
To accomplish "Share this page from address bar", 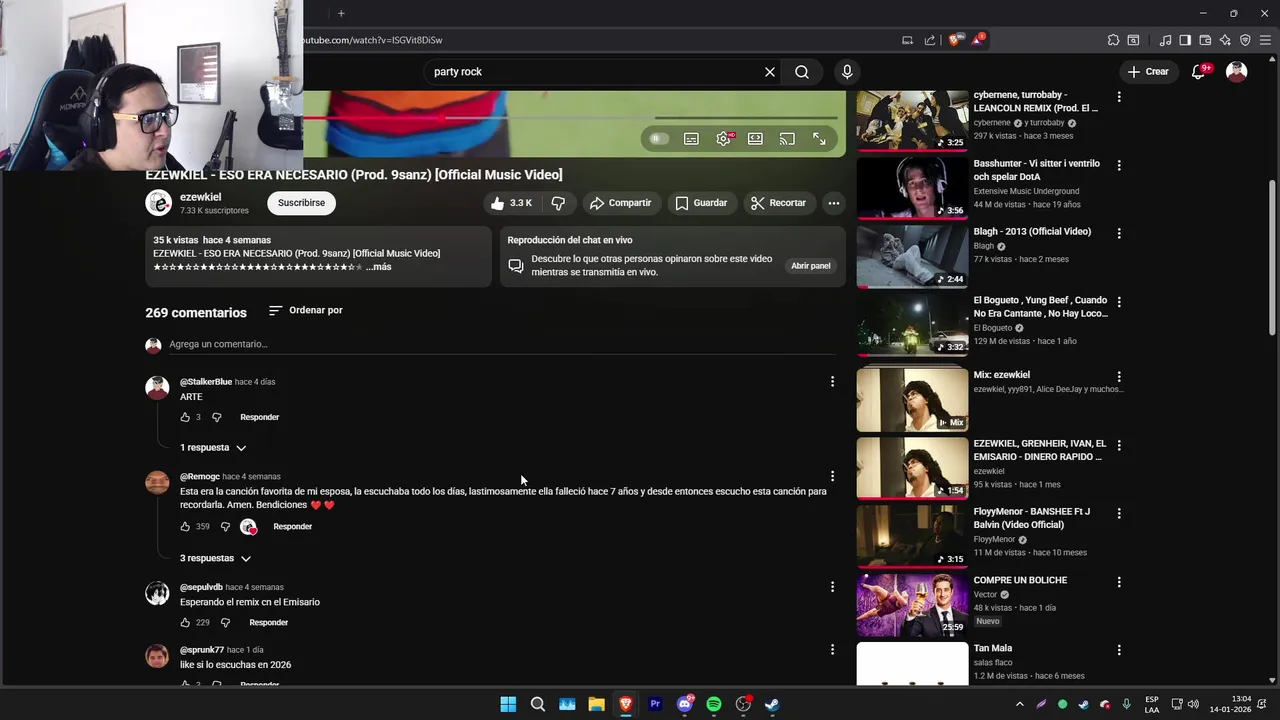I will 930,40.
